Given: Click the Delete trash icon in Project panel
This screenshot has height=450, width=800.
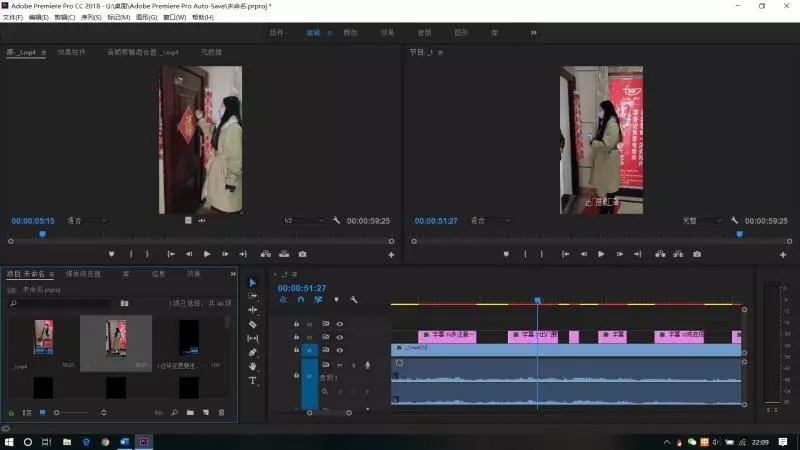Looking at the screenshot, I should pos(221,412).
